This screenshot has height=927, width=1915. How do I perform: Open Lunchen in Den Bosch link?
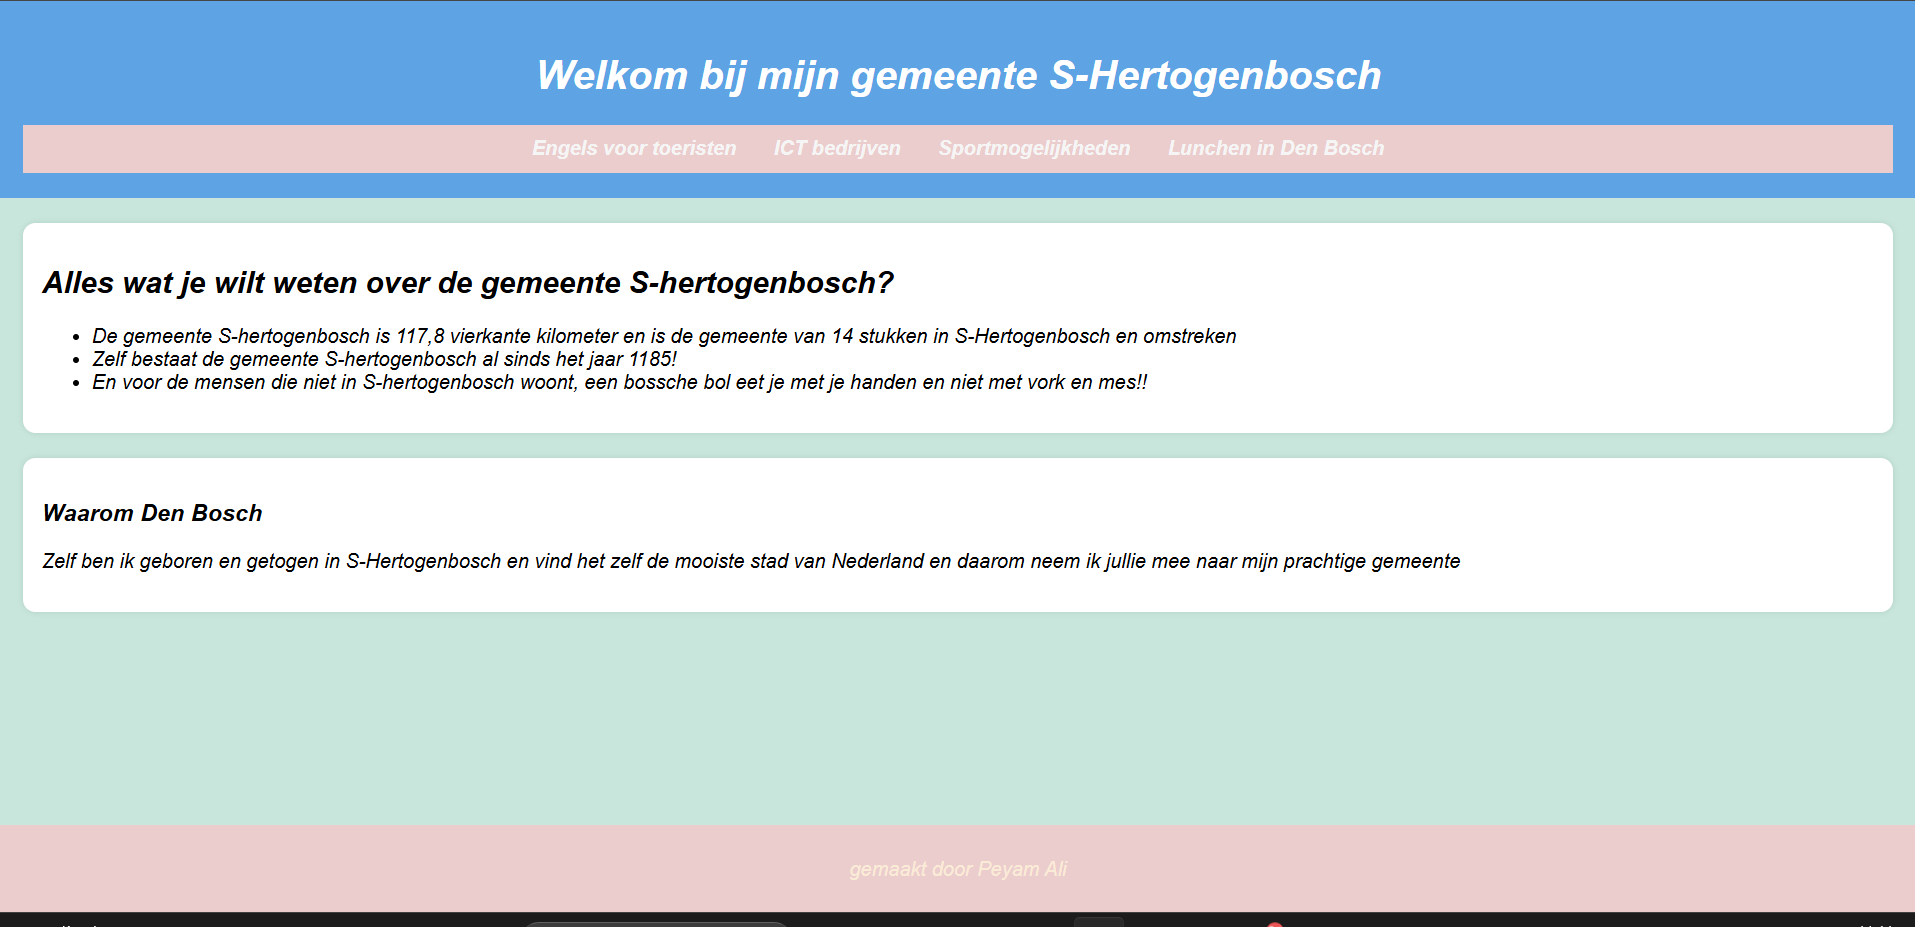click(x=1276, y=148)
